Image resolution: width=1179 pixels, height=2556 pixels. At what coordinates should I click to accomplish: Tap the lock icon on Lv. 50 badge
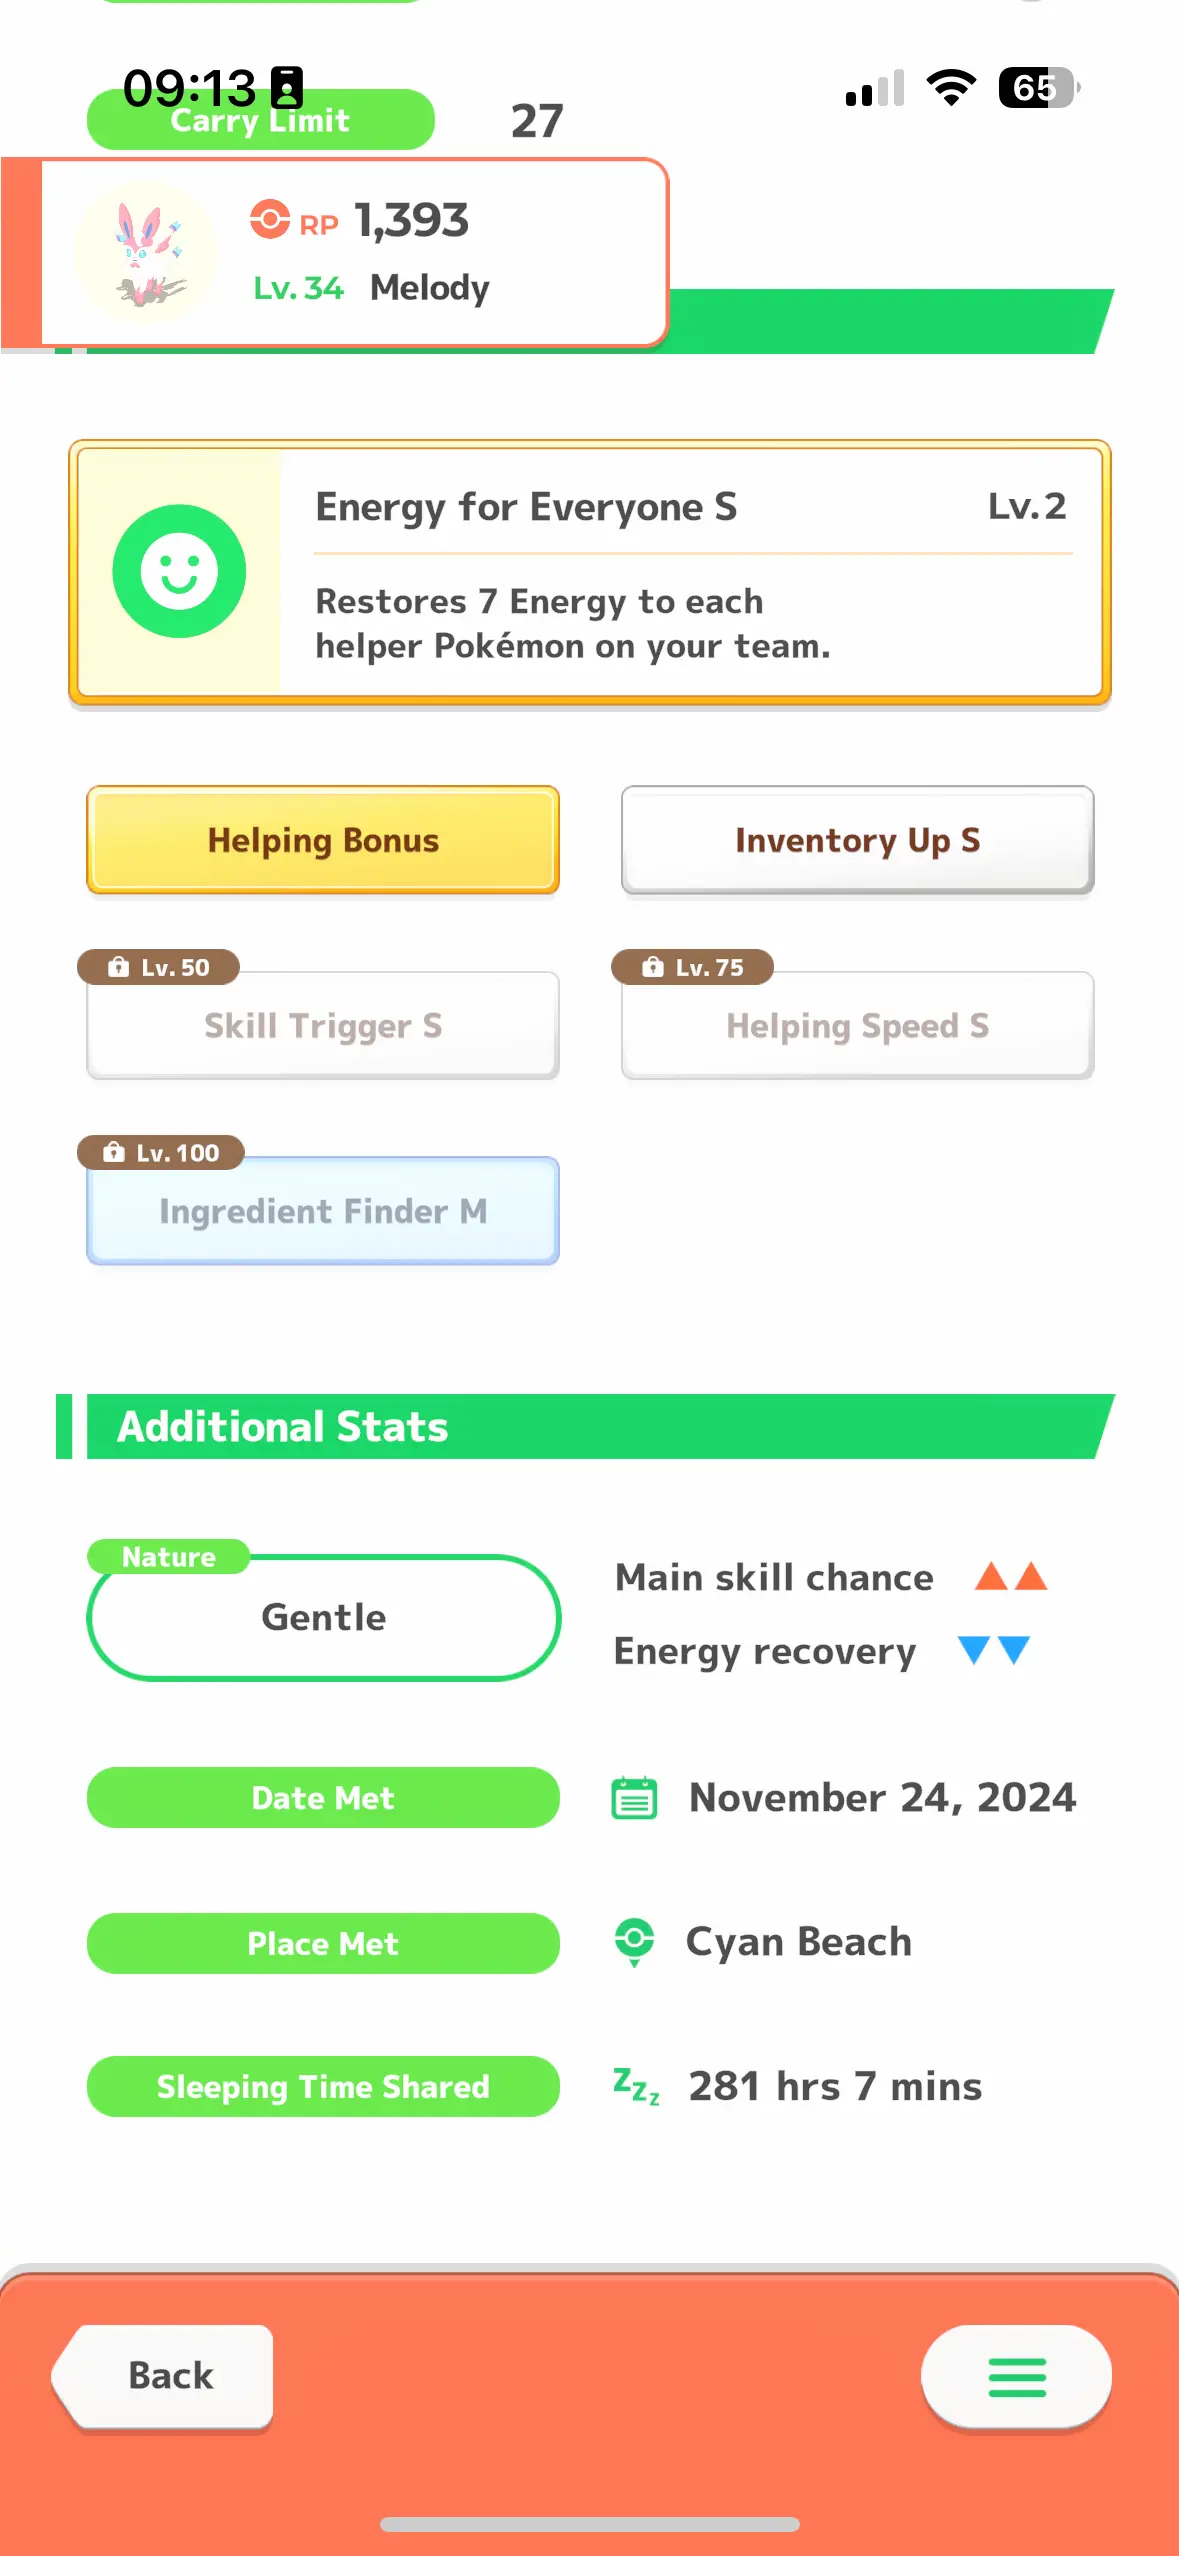click(x=119, y=966)
